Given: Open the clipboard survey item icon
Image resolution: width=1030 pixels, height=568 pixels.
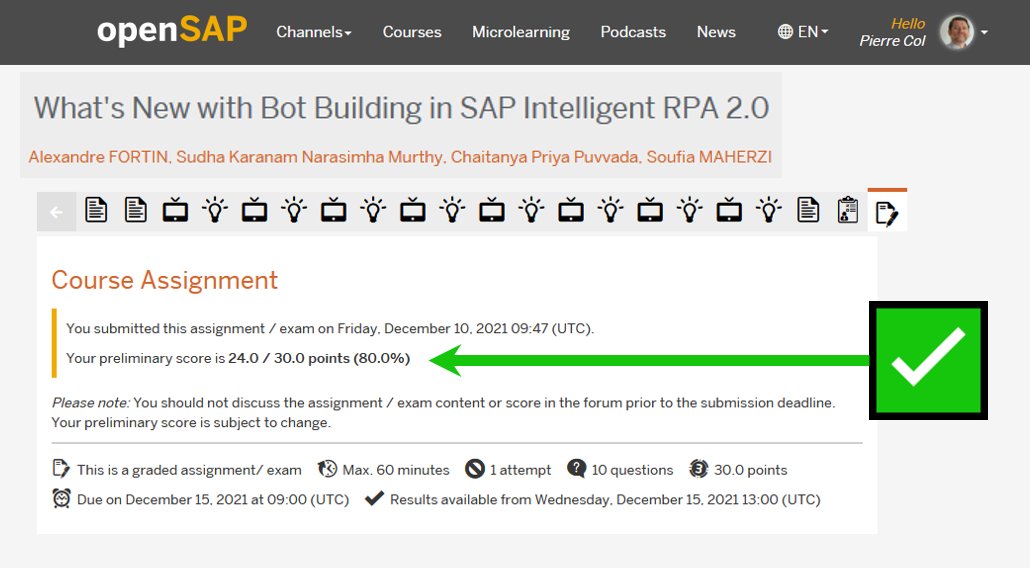Looking at the screenshot, I should point(848,210).
